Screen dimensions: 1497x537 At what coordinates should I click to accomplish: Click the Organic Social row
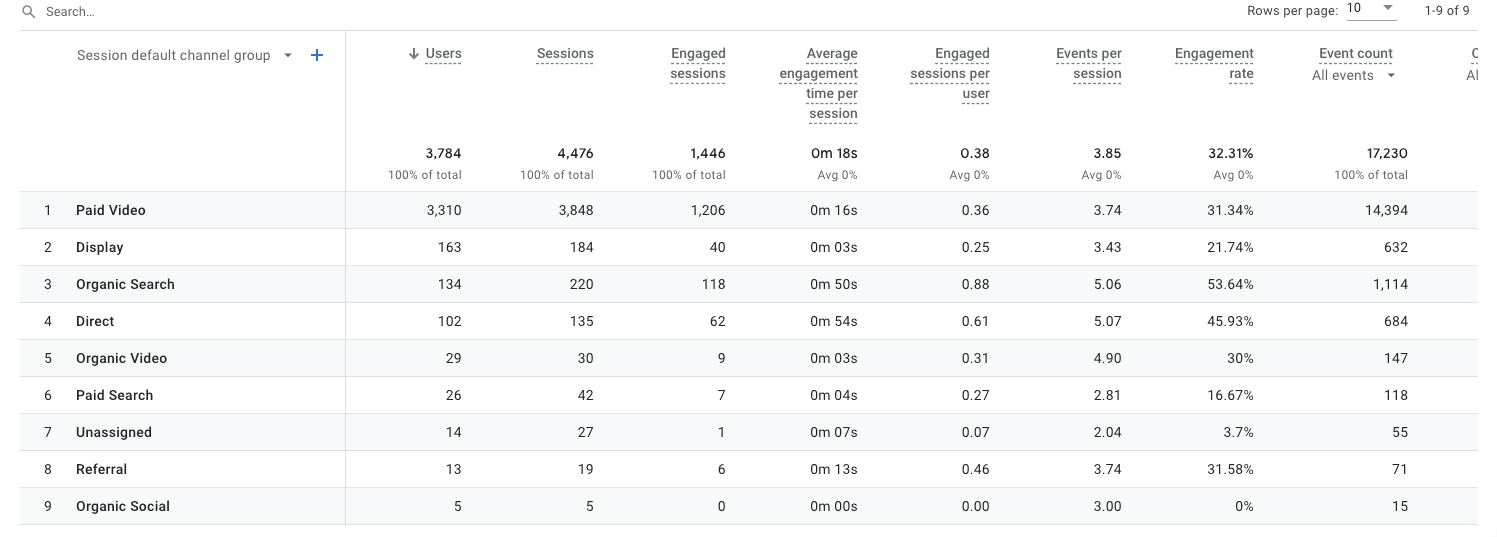[x=122, y=506]
